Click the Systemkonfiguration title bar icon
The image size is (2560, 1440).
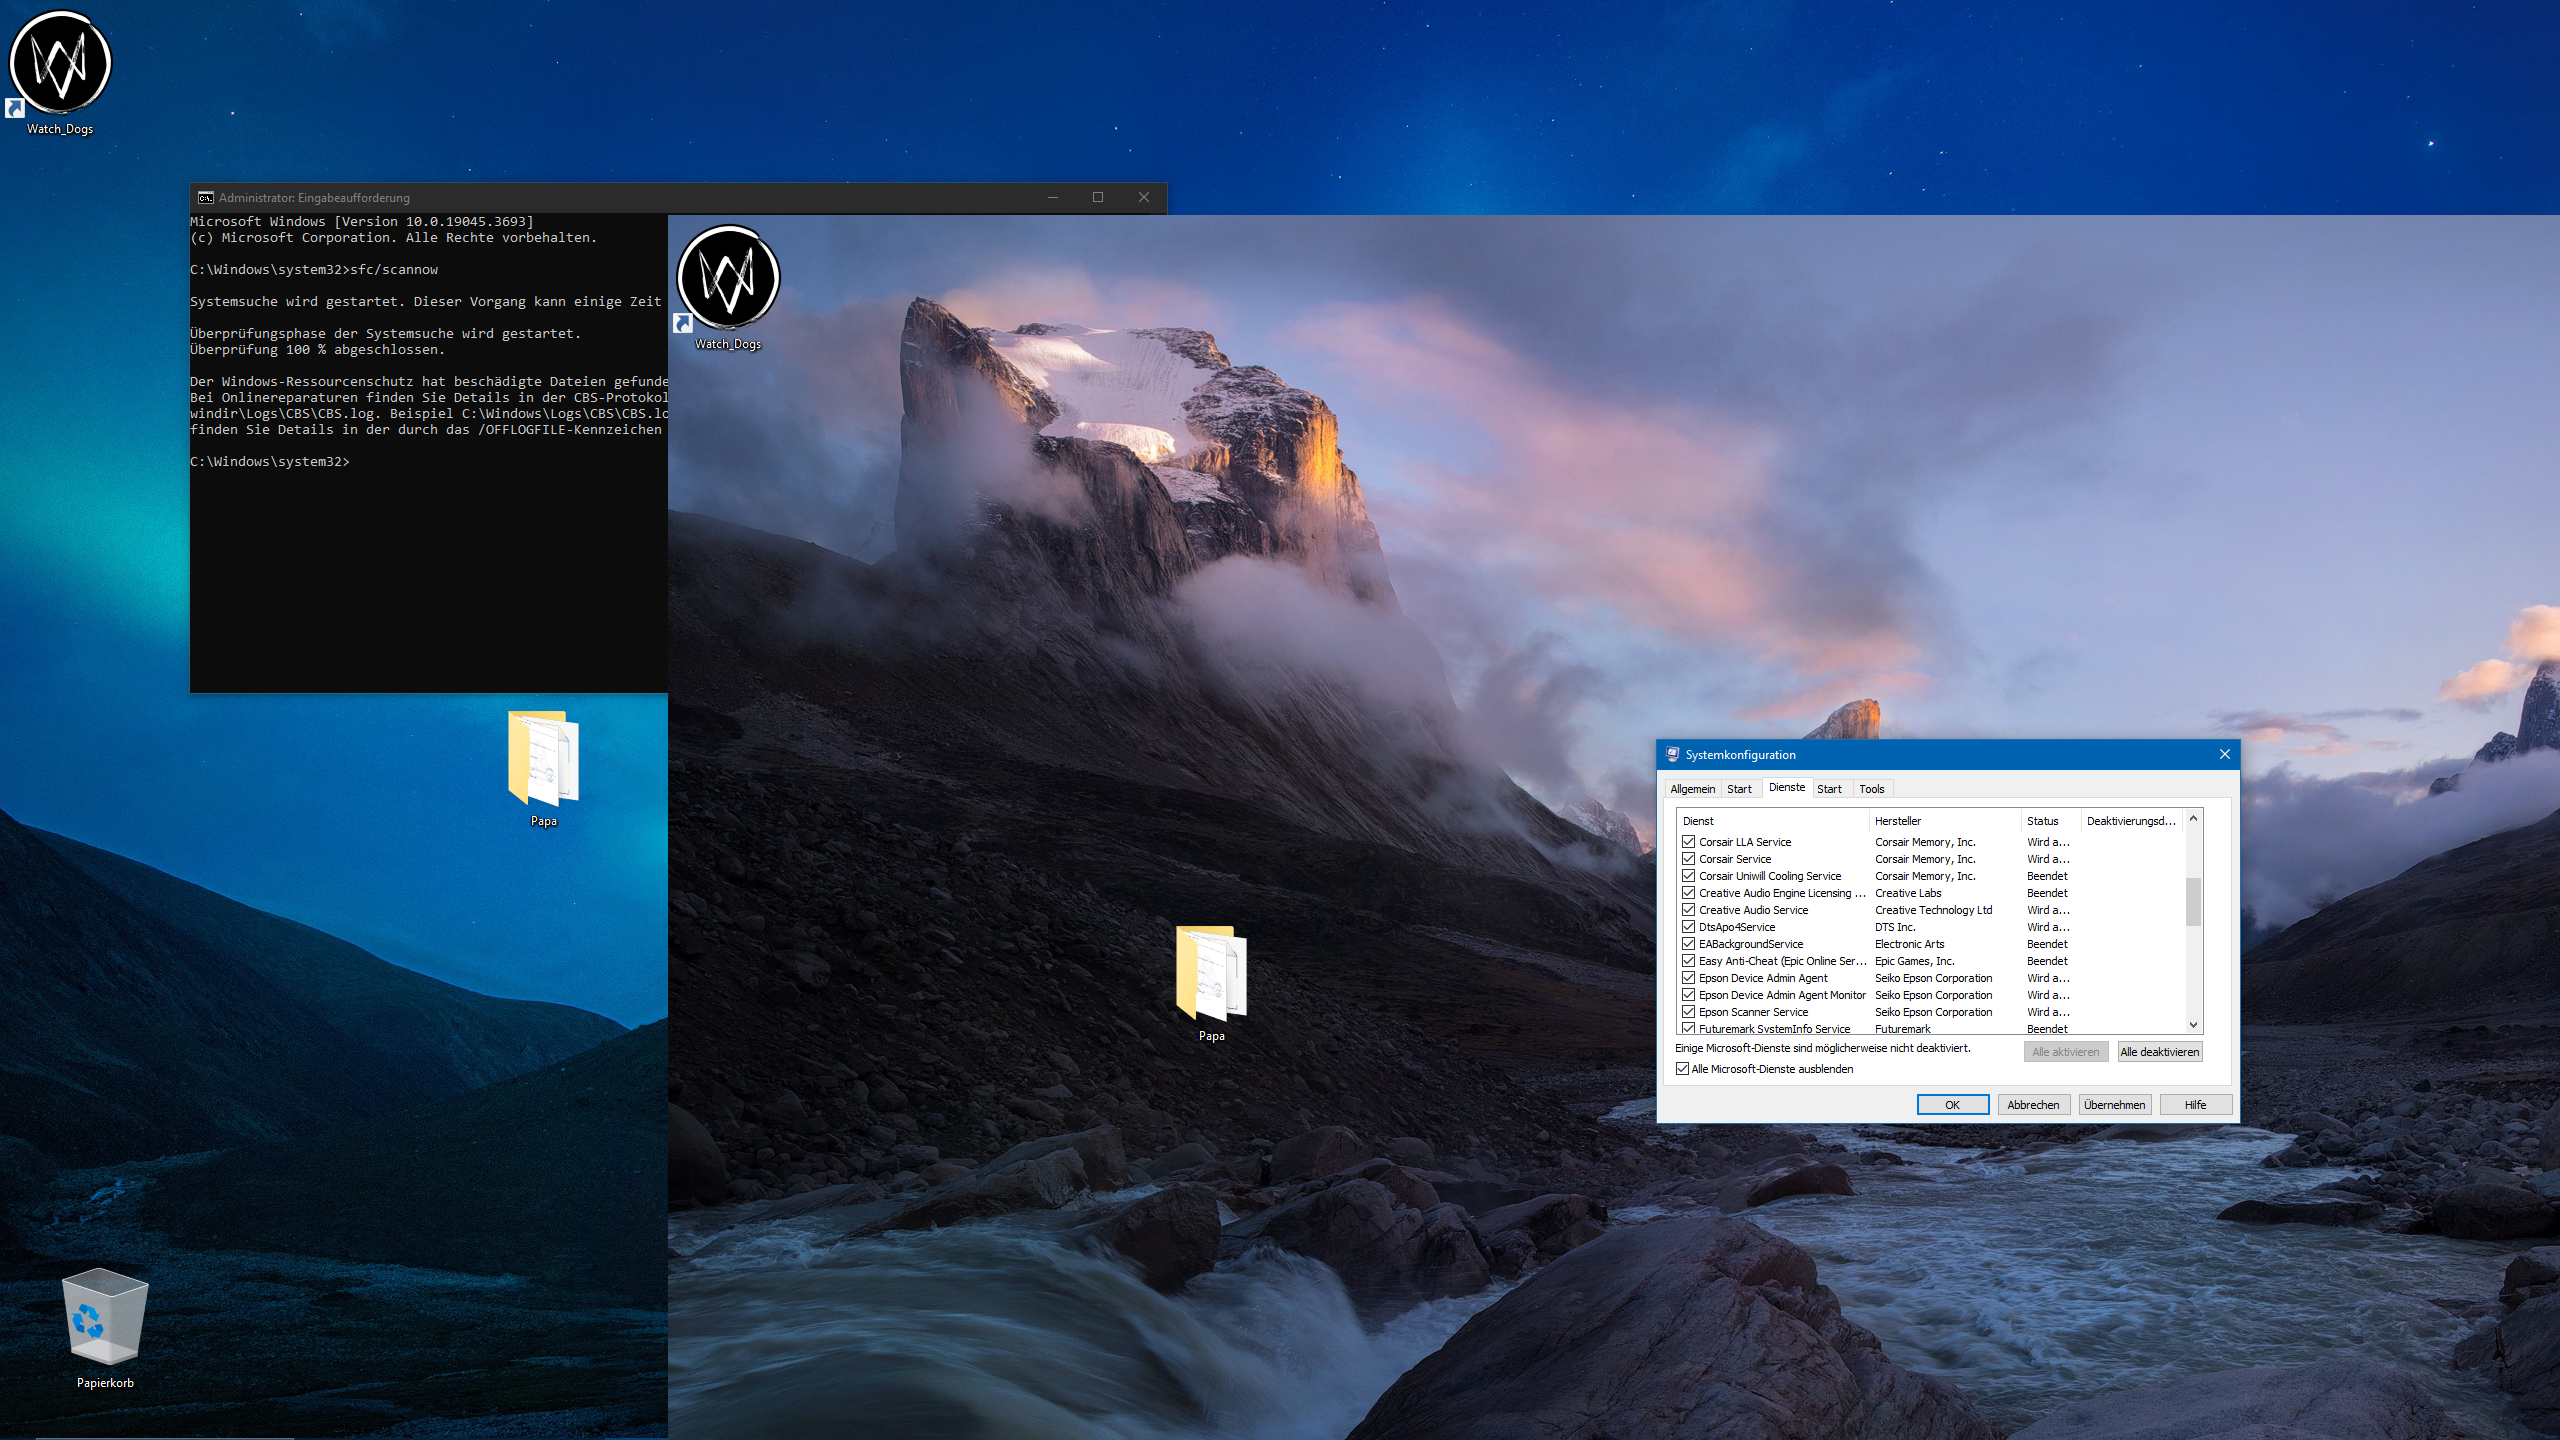tap(1671, 754)
